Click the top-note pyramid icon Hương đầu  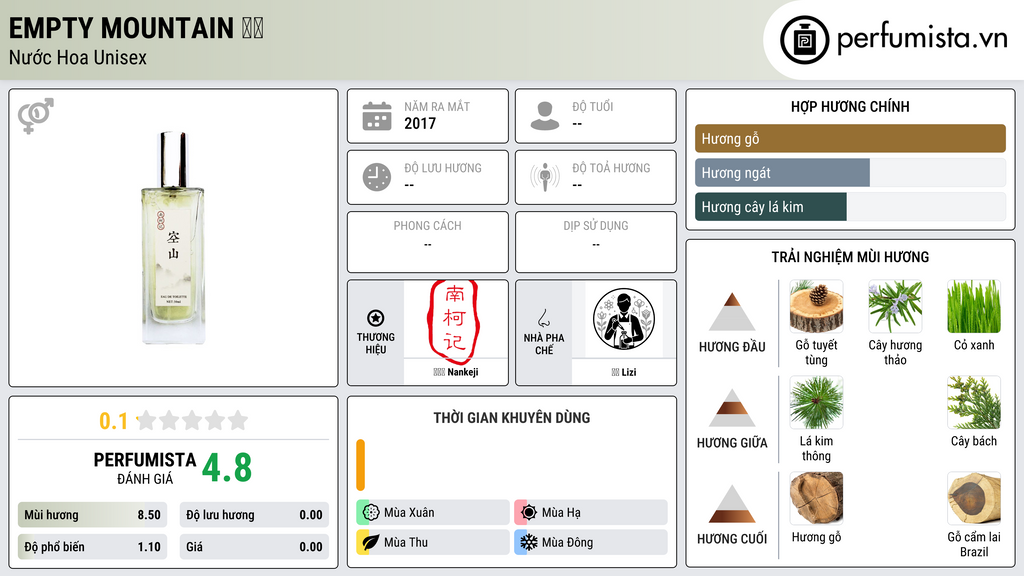point(732,312)
